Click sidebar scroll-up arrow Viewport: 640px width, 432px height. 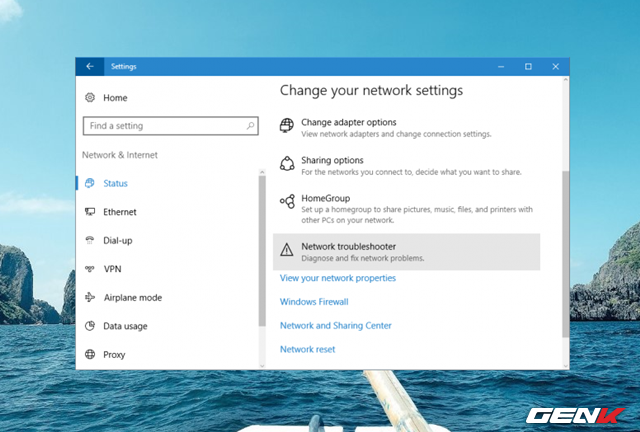click(262, 172)
